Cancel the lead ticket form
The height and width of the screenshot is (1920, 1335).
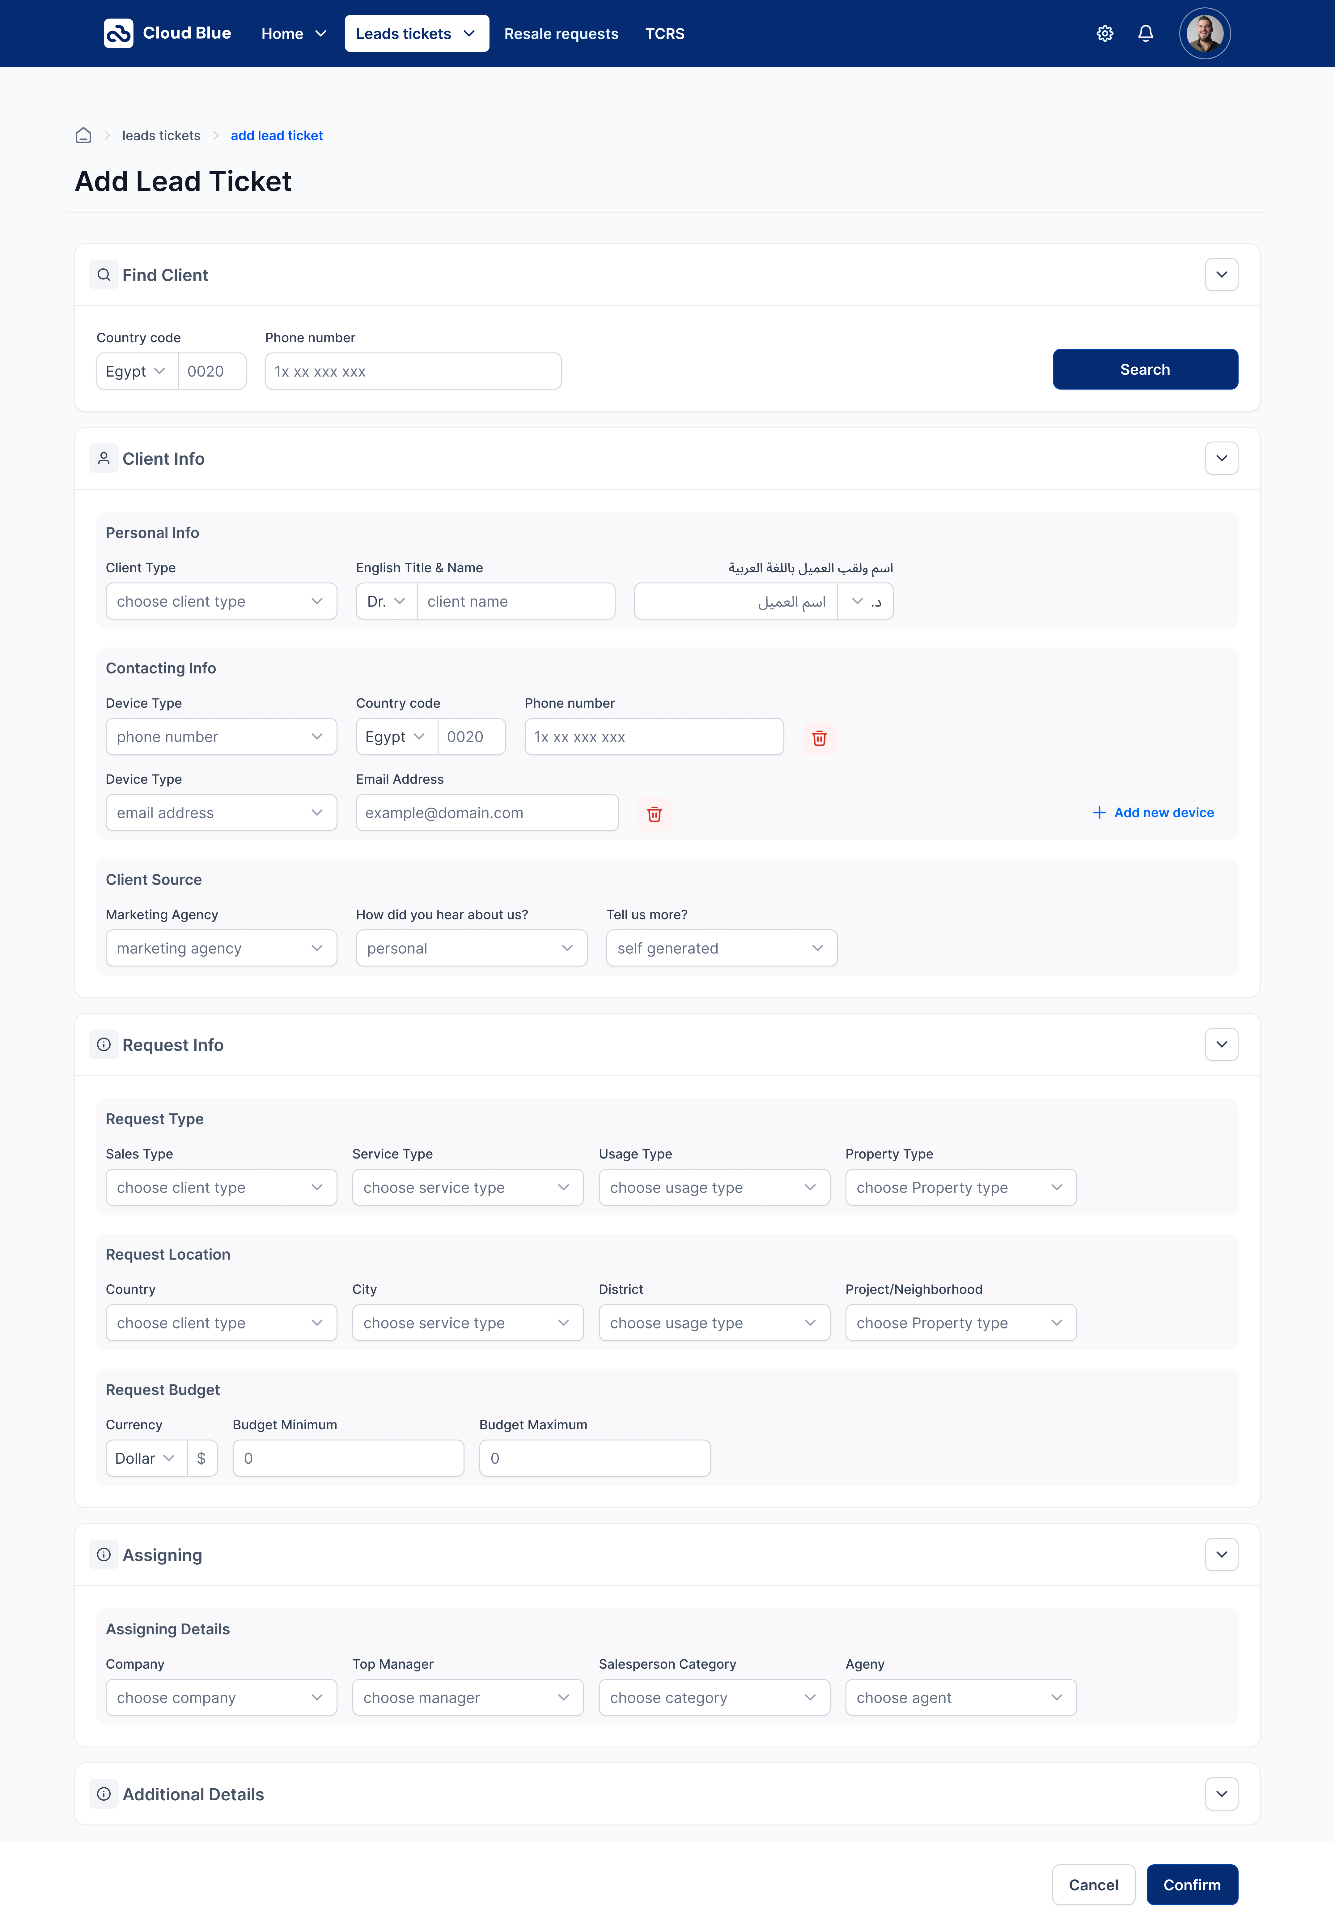pos(1094,1885)
